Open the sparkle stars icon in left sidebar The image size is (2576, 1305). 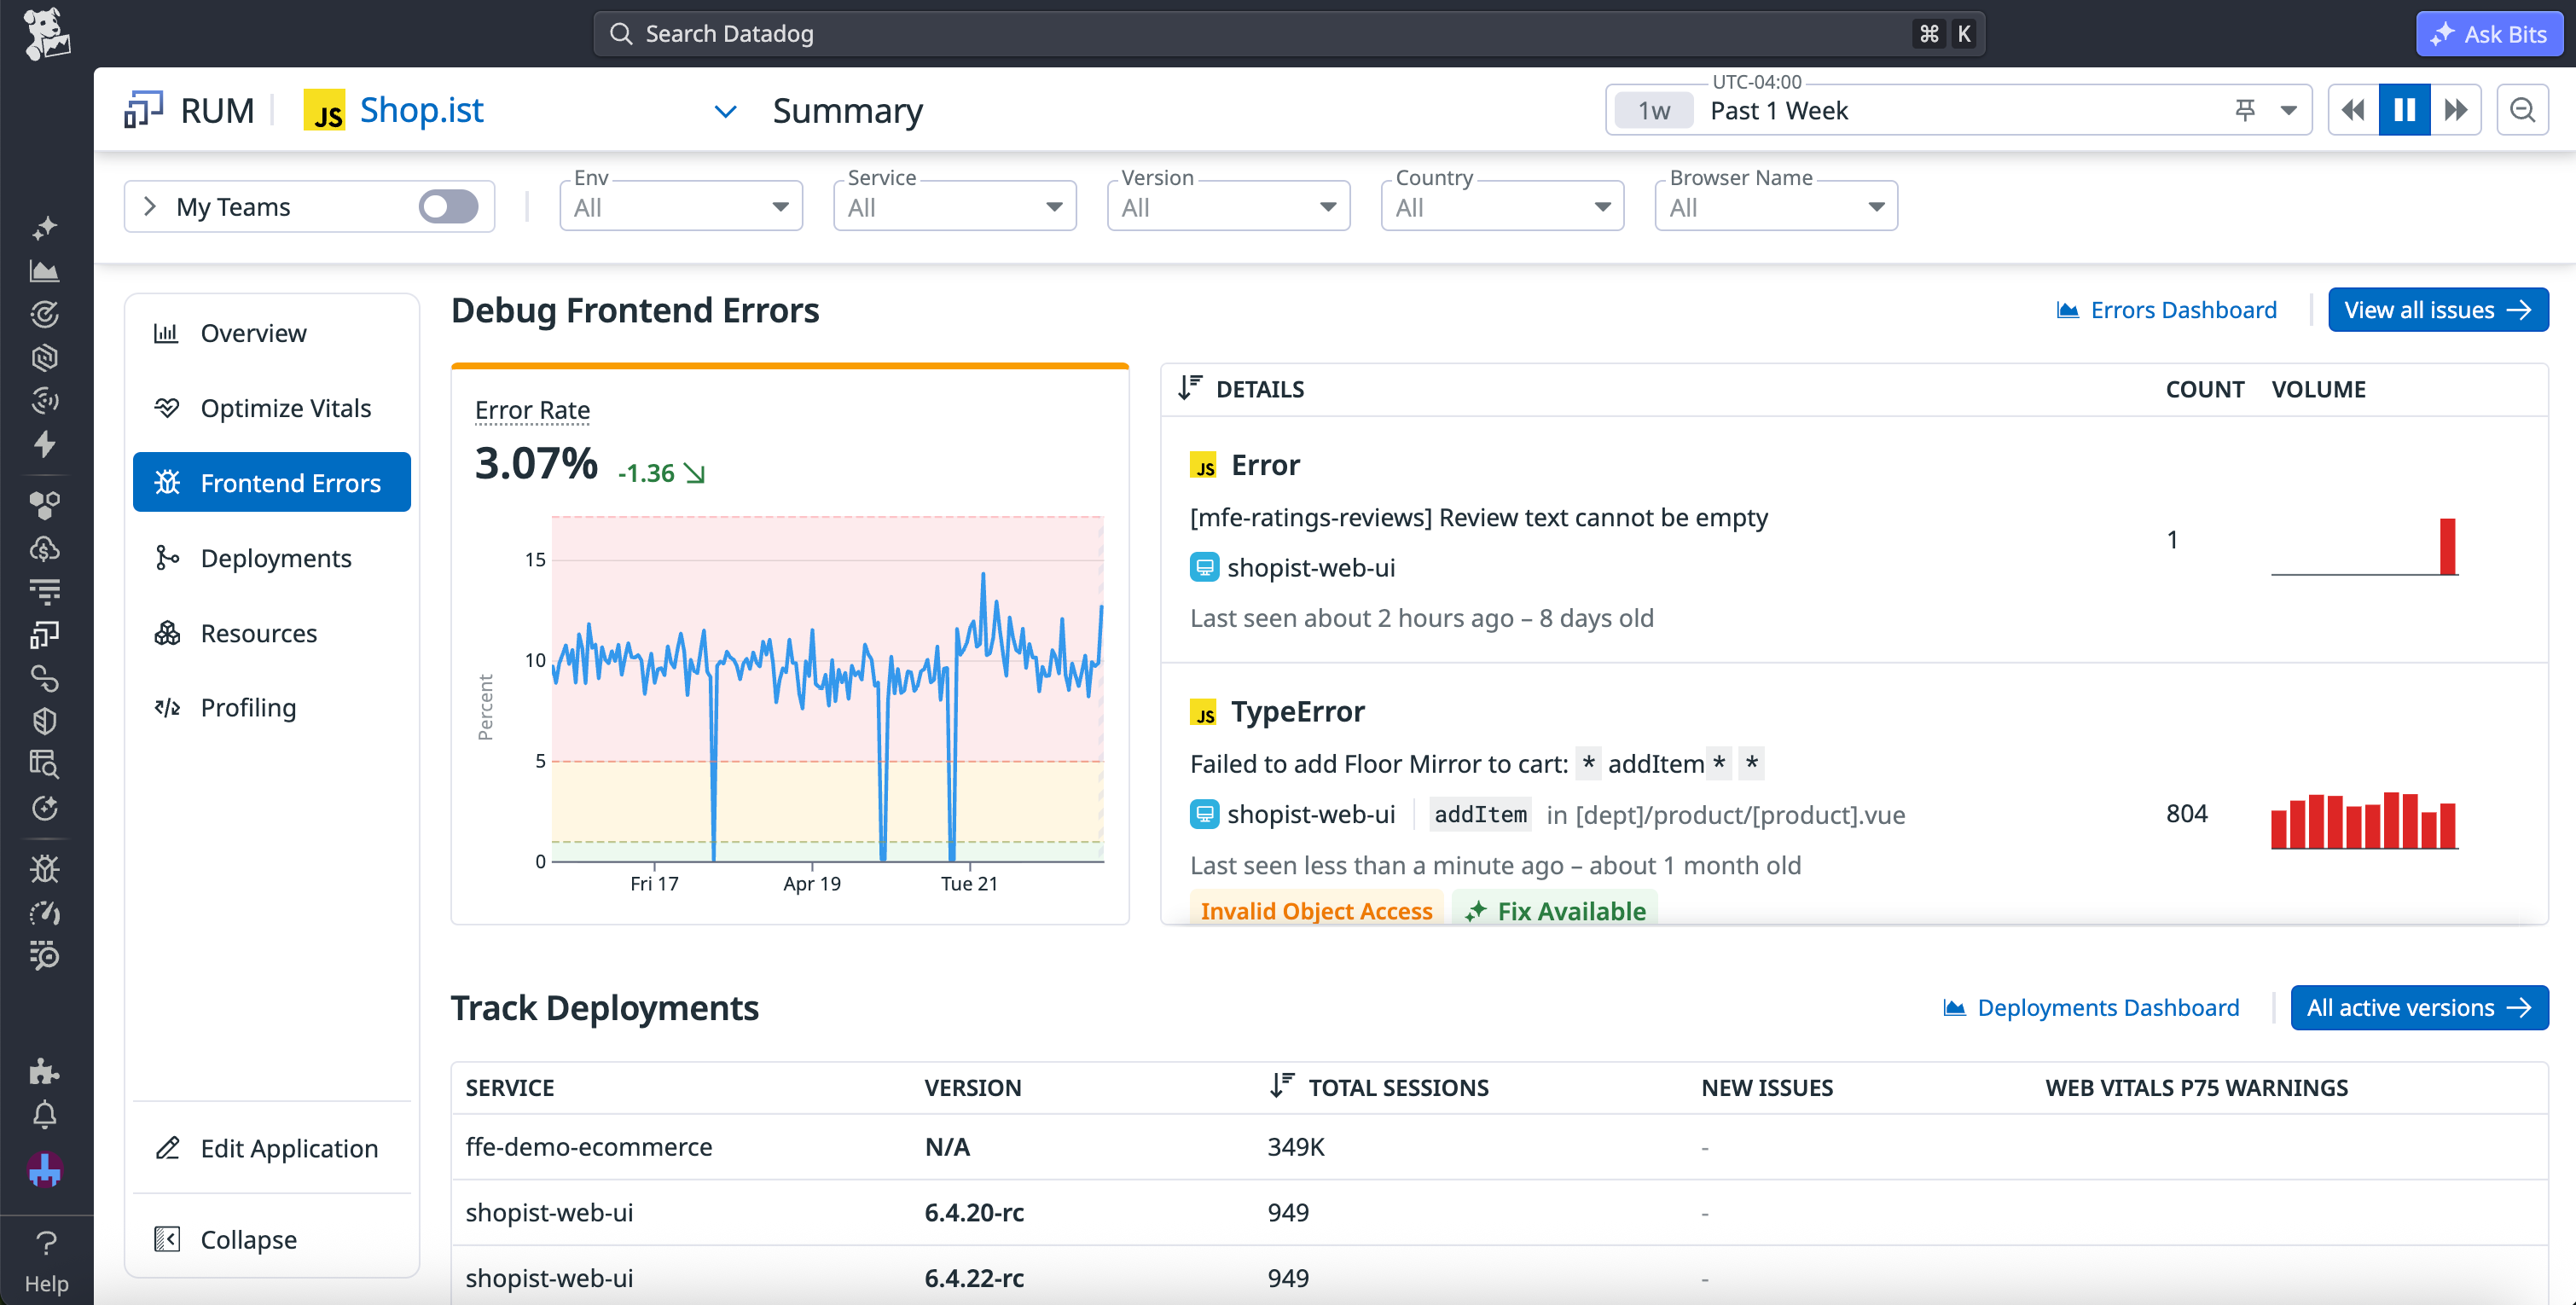point(45,228)
